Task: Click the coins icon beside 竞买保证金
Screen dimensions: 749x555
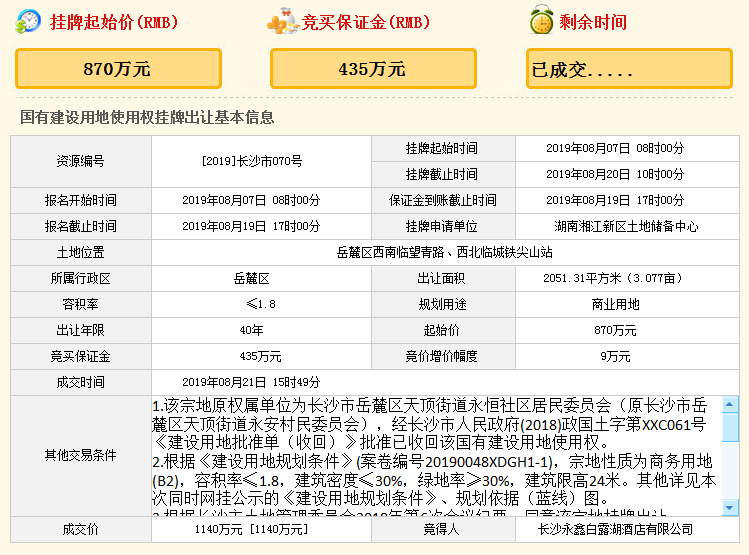Action: tap(282, 21)
